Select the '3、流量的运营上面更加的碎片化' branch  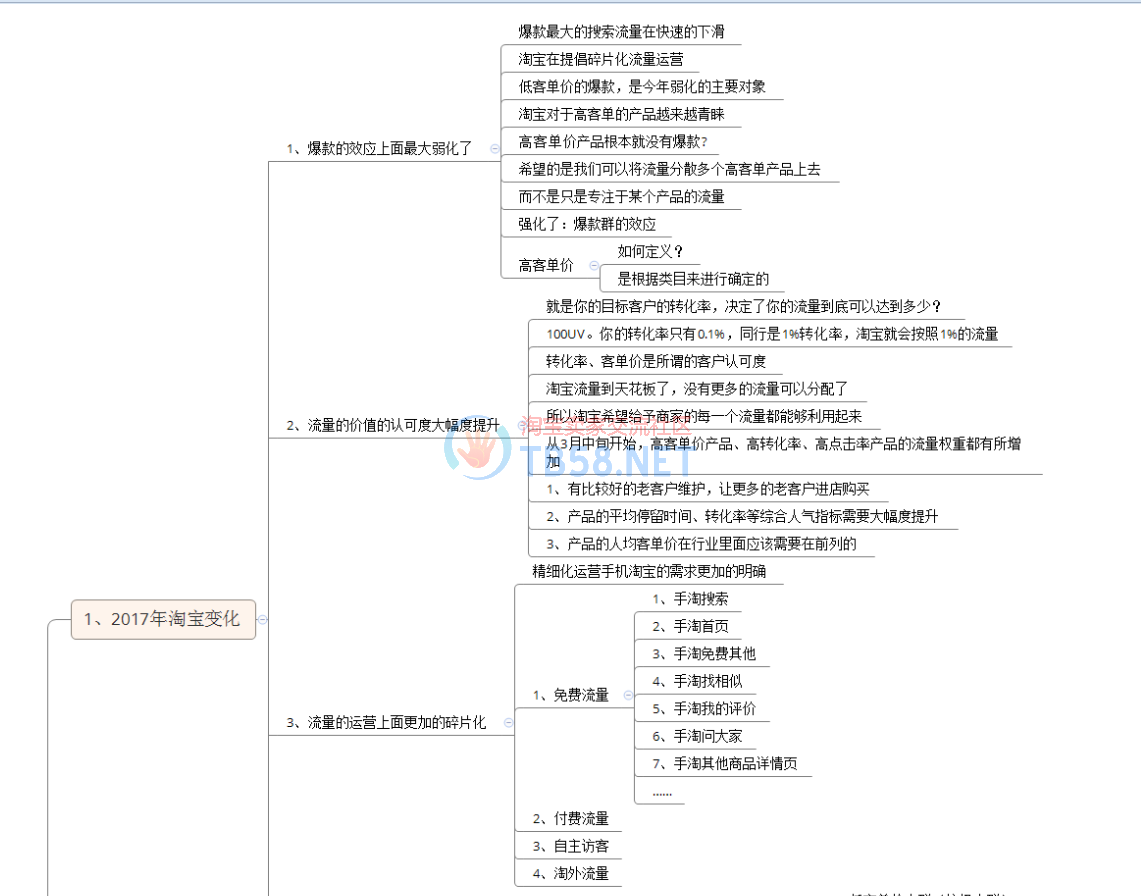[386, 723]
